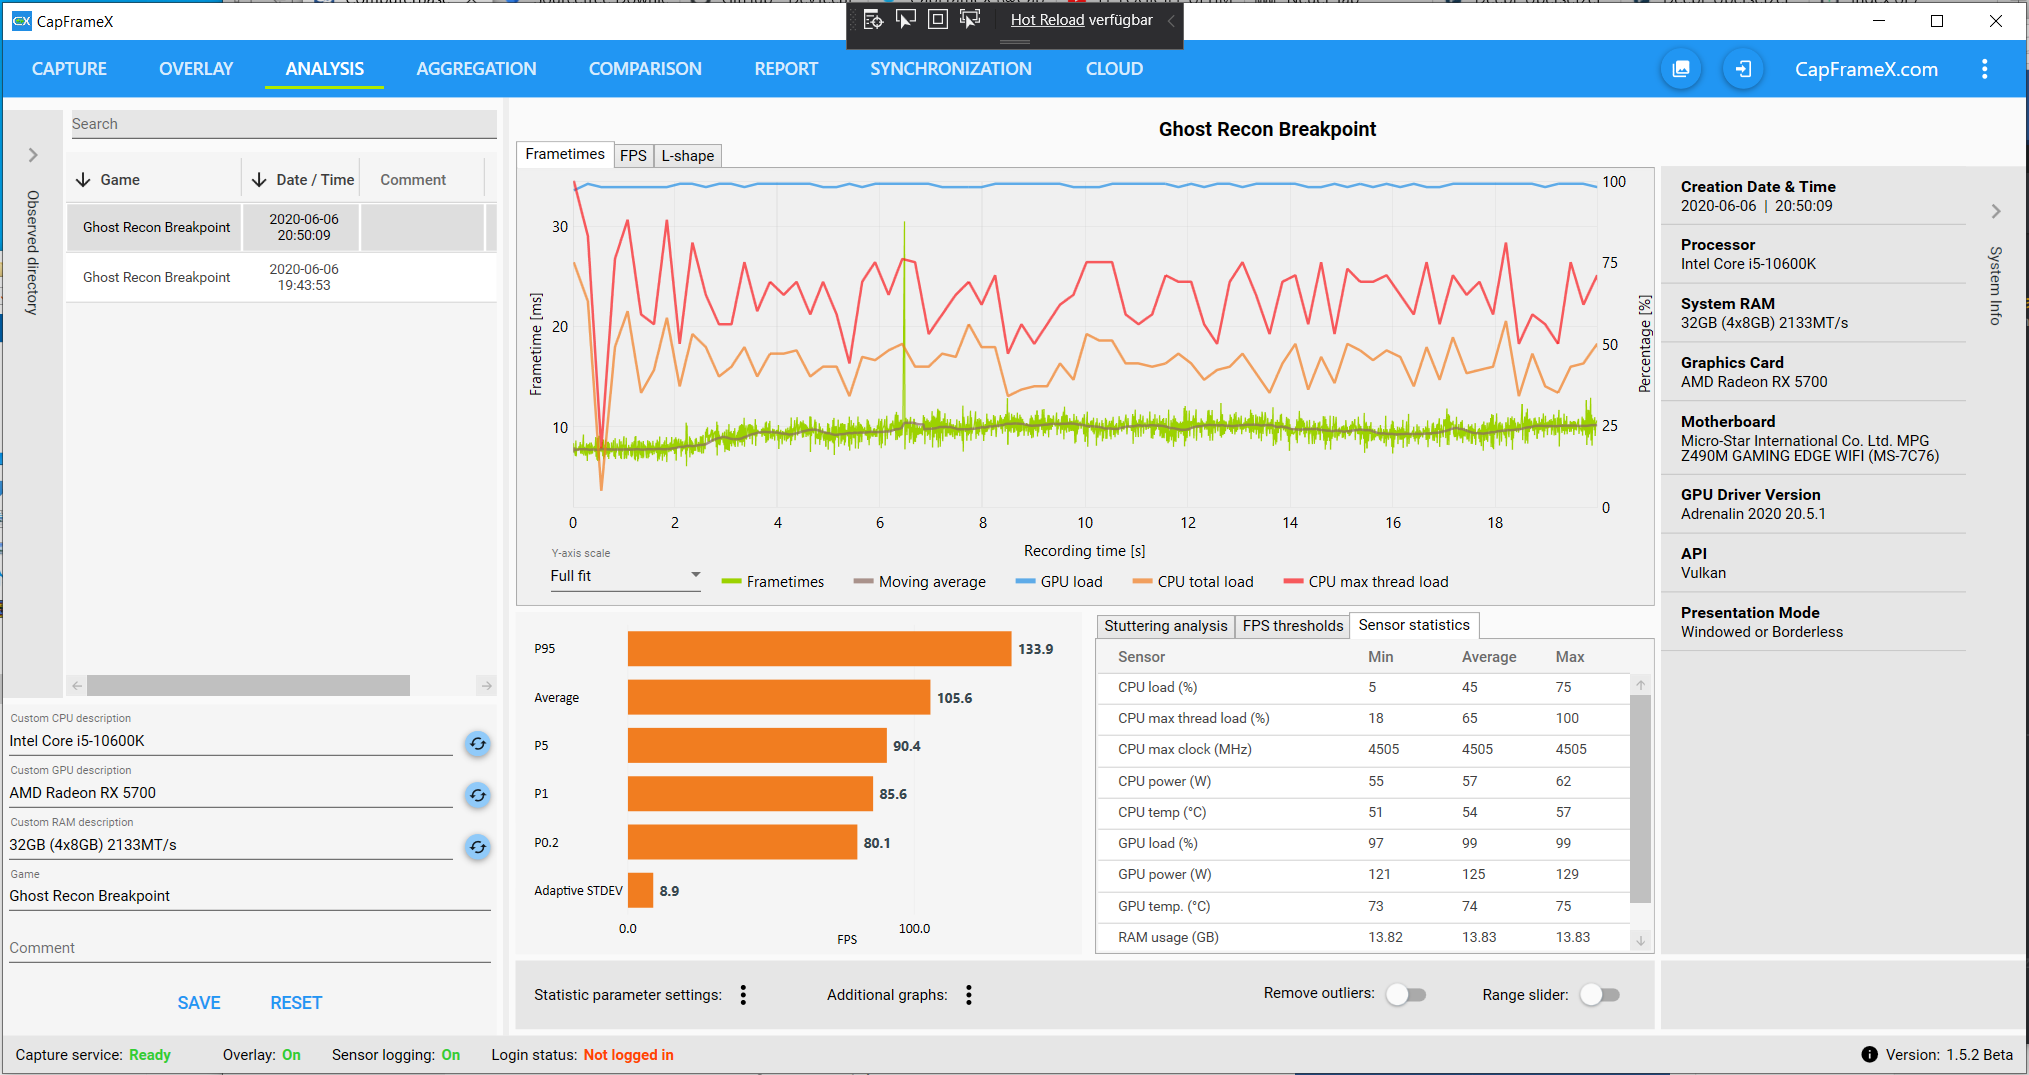Screen dimensions: 2029x1075
Task: Toggle GPU load series in the legend
Action: [1059, 582]
